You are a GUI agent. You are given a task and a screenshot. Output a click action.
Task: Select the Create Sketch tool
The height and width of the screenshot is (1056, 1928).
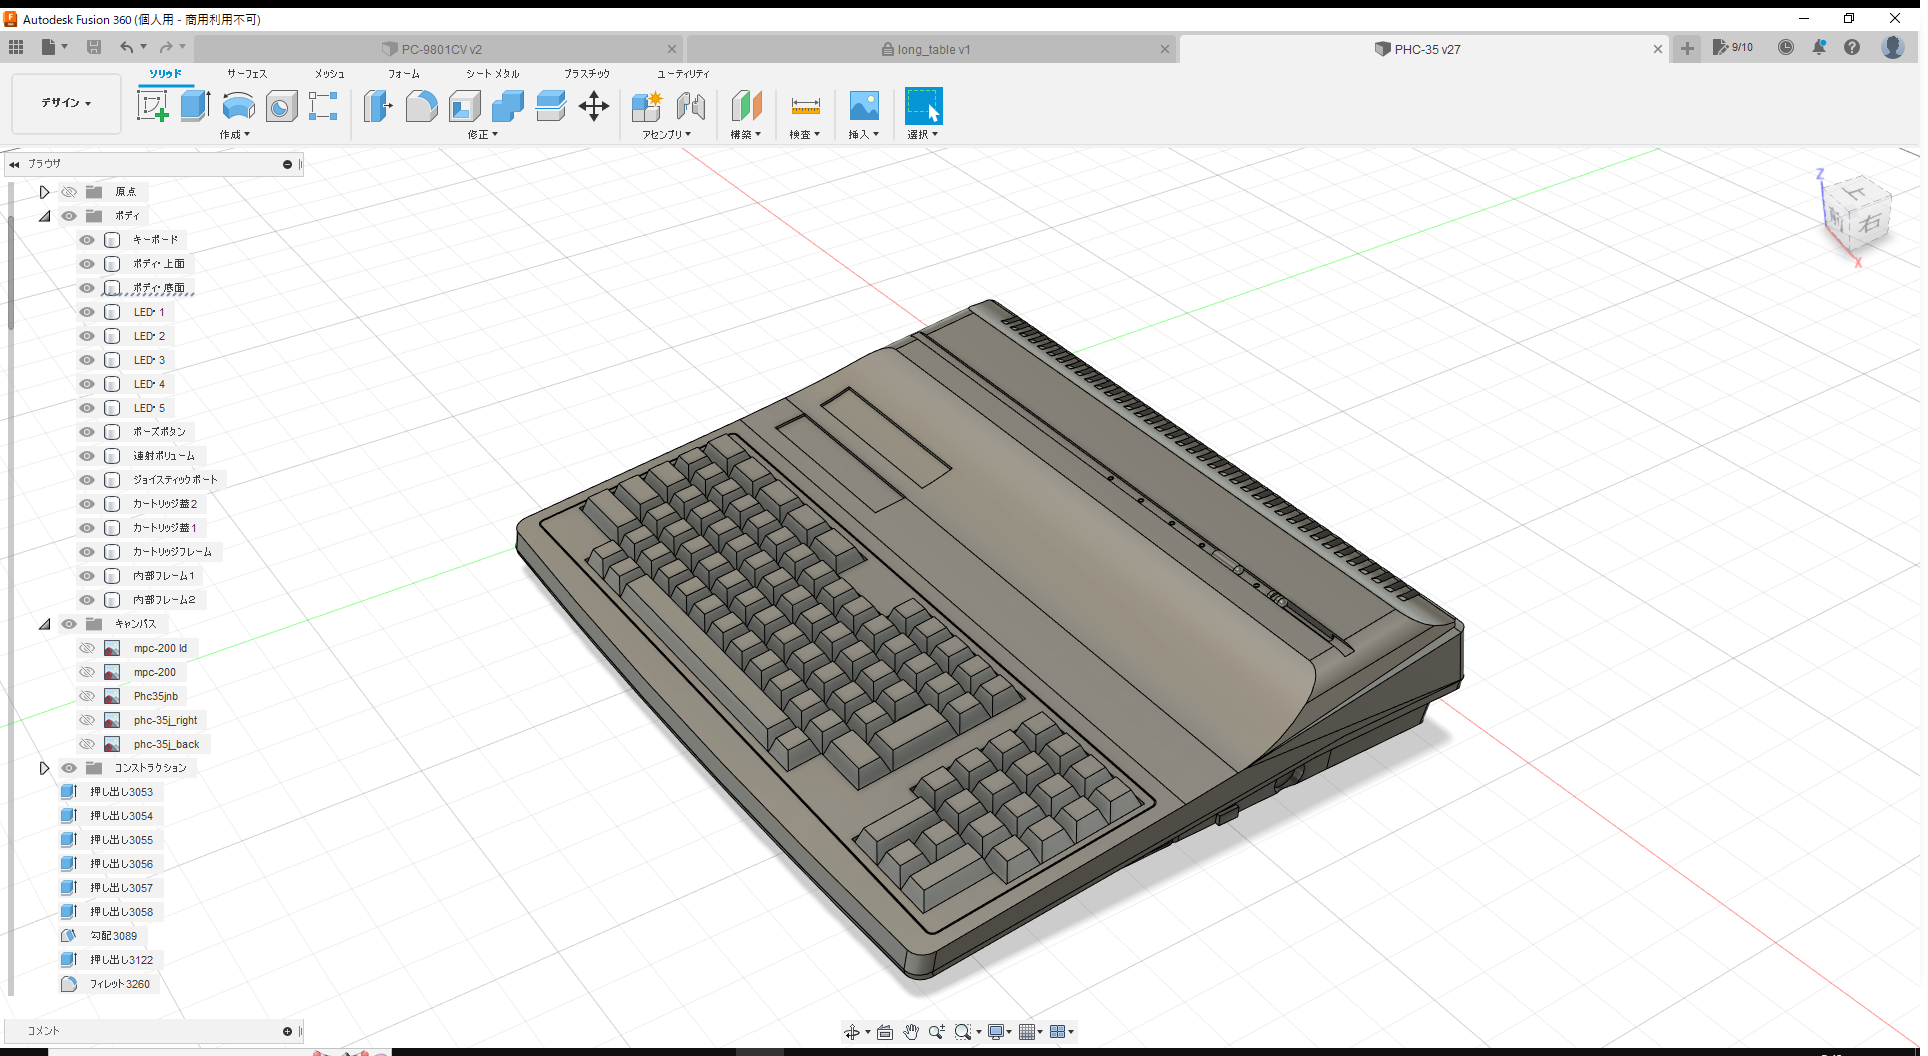click(153, 105)
